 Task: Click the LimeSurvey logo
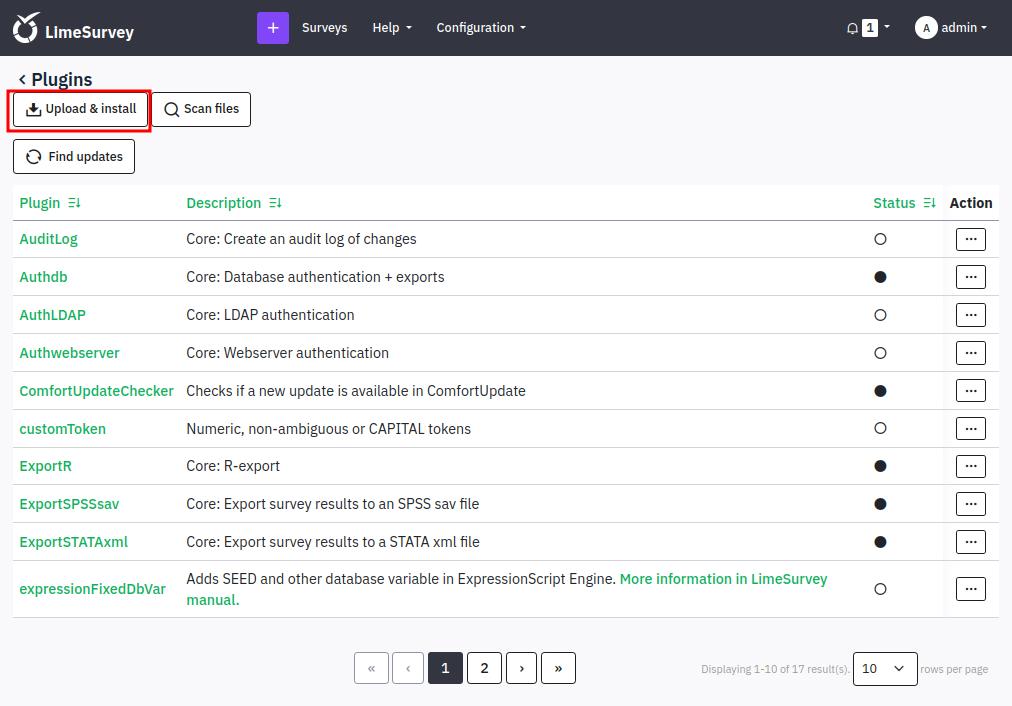point(73,28)
